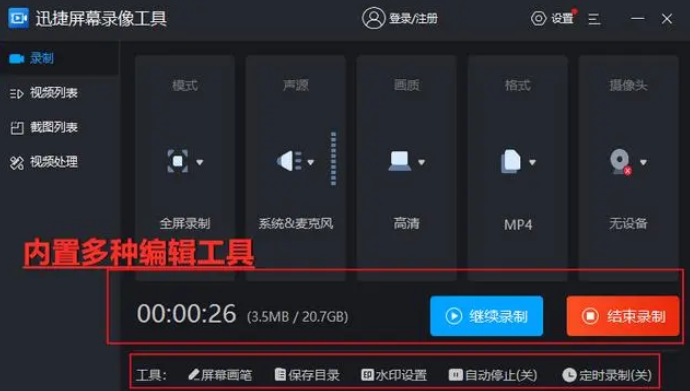This screenshot has height=391, width=690.
Task: Minimize the recorder window
Action: tap(638, 18)
